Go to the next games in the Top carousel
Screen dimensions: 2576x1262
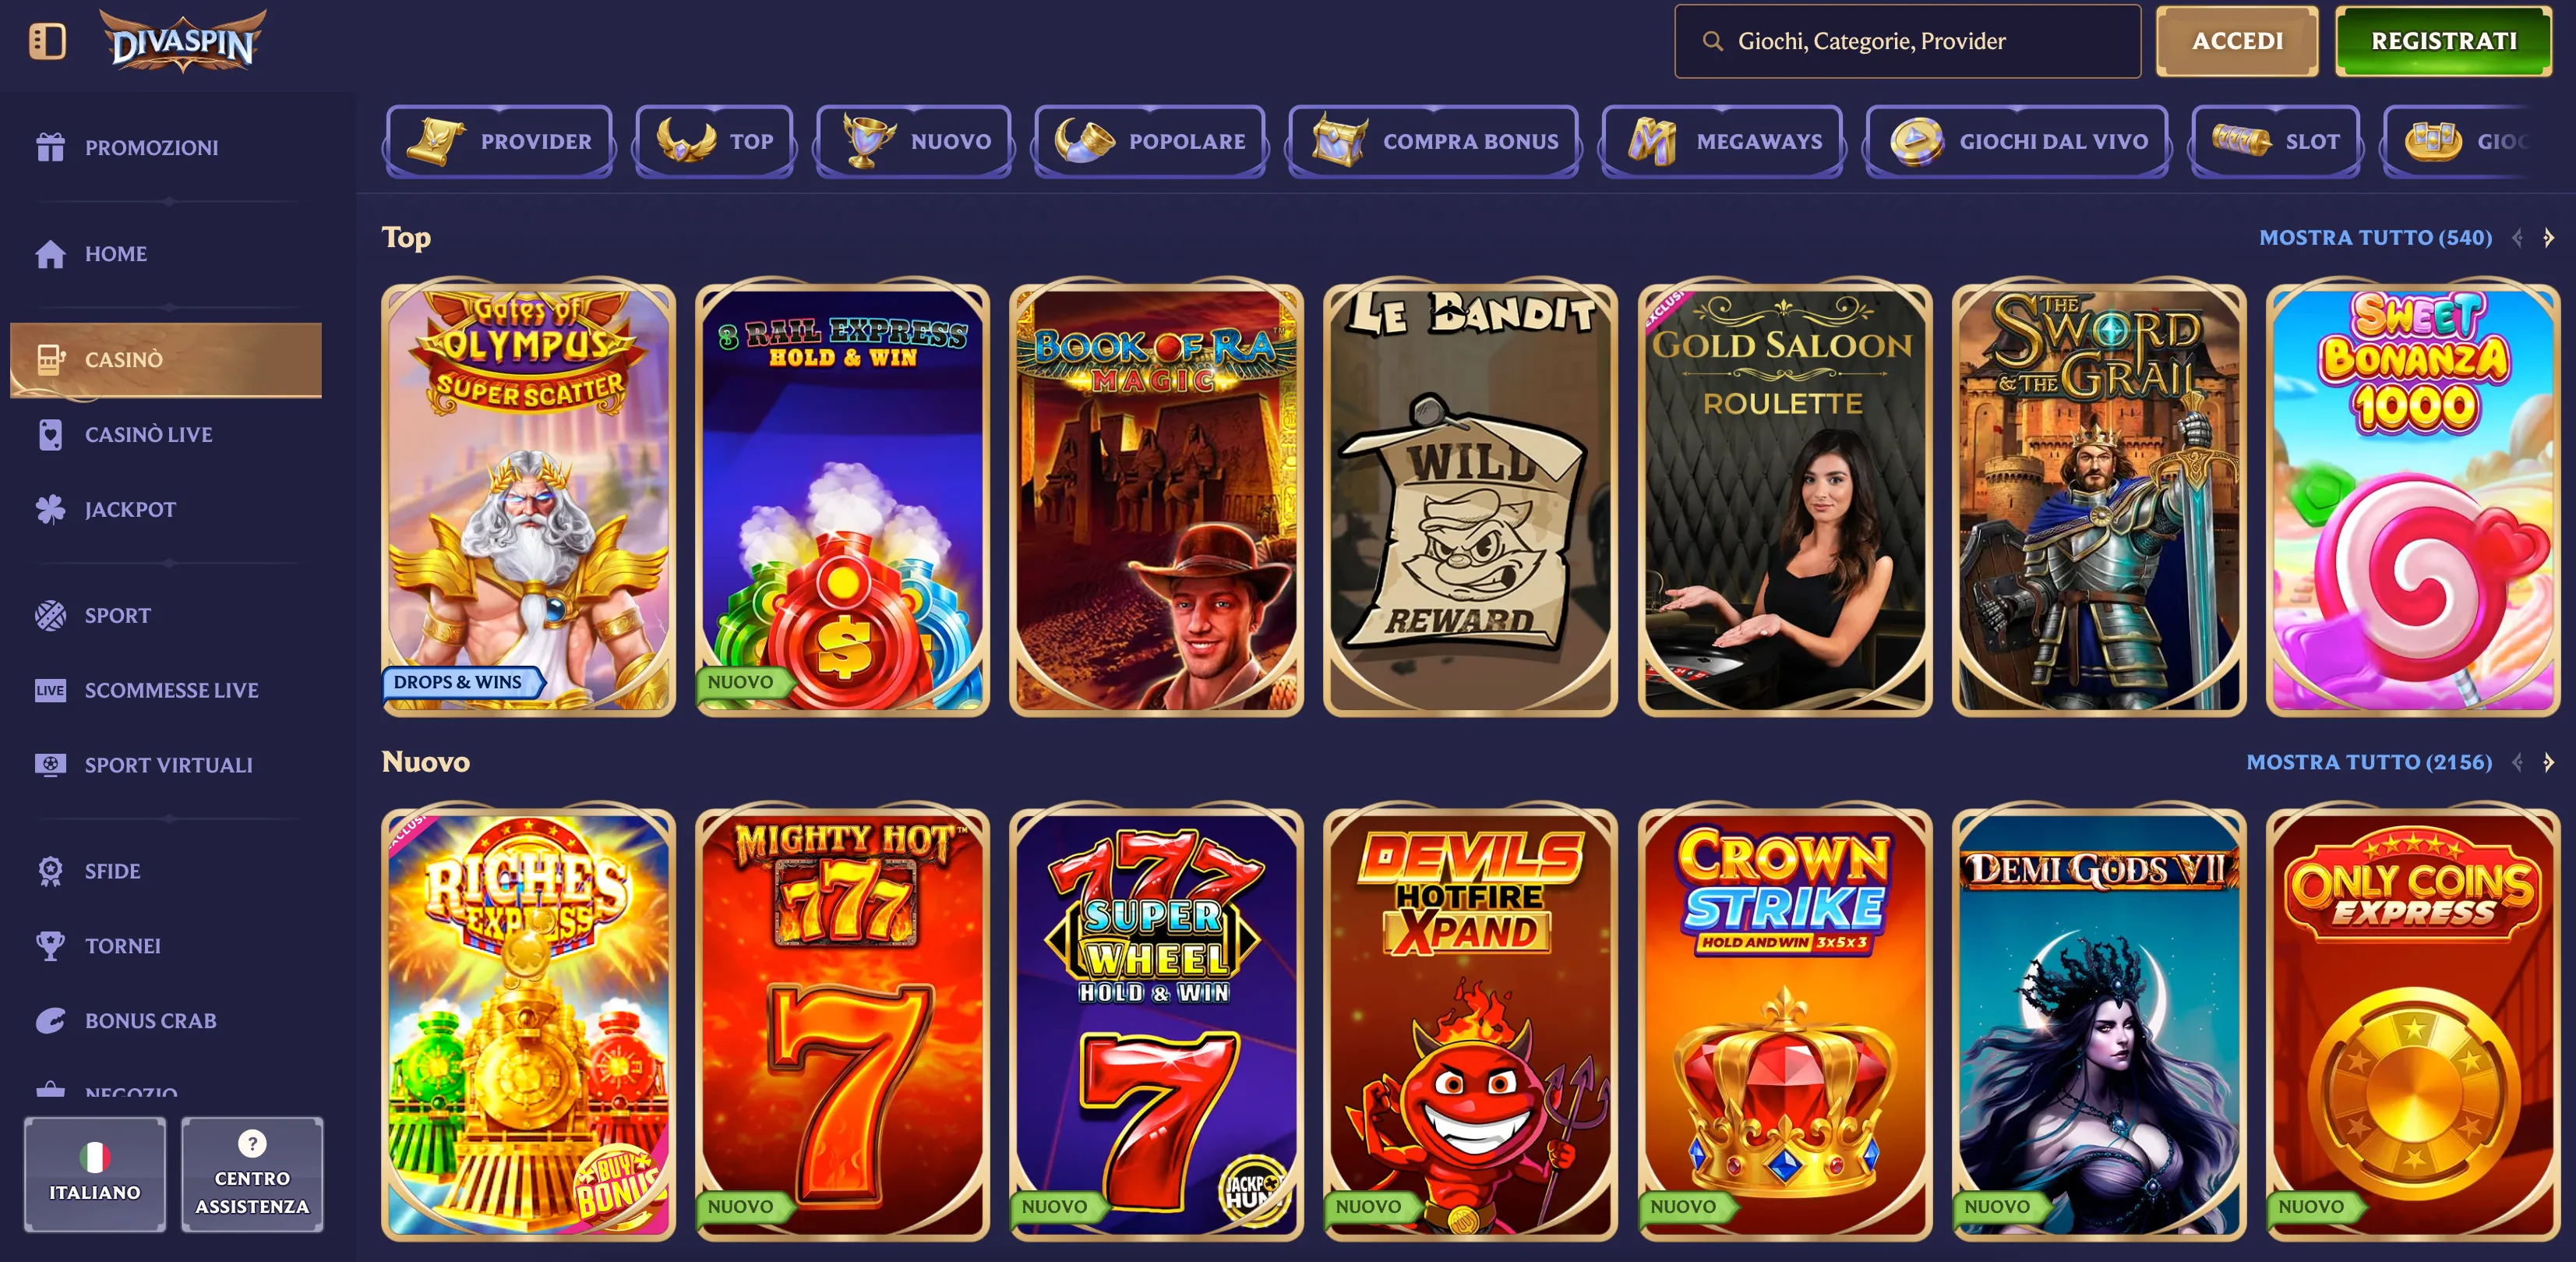coord(2548,237)
